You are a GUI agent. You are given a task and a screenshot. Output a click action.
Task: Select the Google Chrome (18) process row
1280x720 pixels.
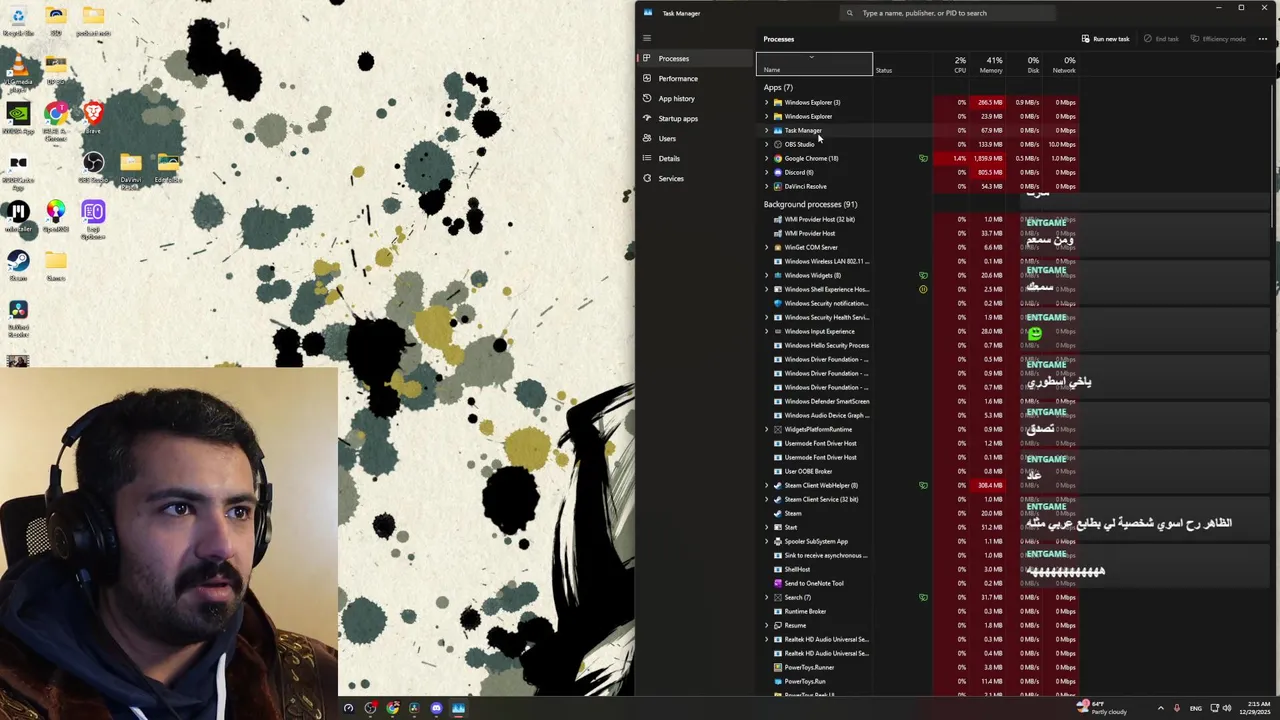[x=917, y=158]
